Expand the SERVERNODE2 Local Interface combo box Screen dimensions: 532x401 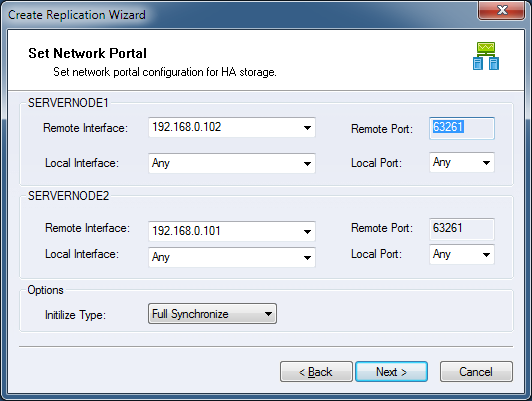232,257
